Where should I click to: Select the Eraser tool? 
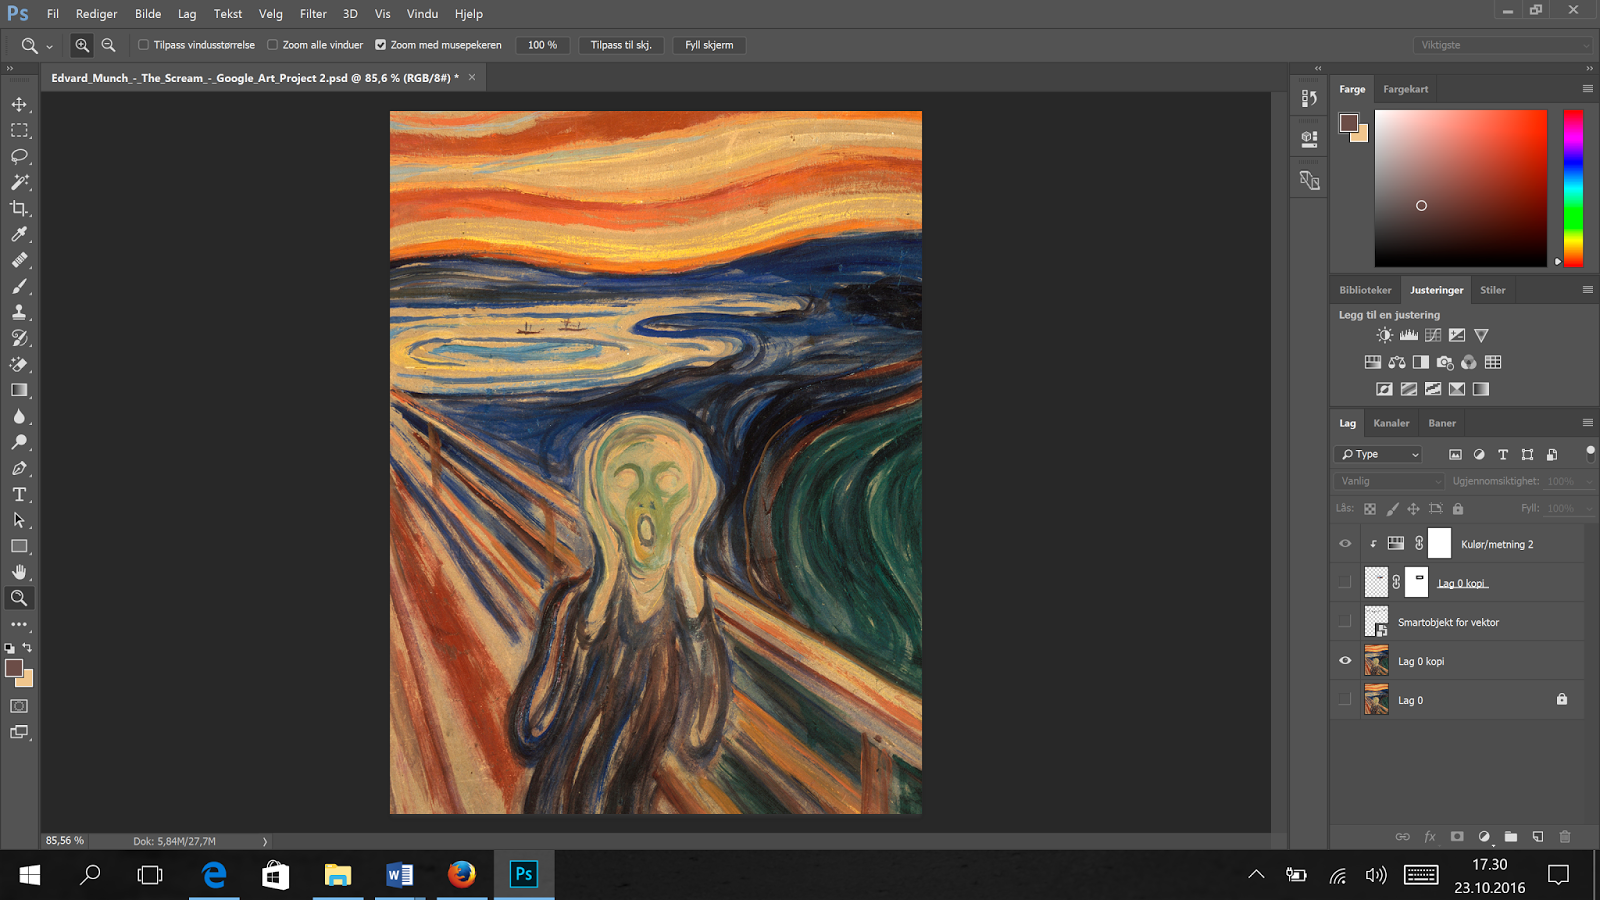coord(19,364)
